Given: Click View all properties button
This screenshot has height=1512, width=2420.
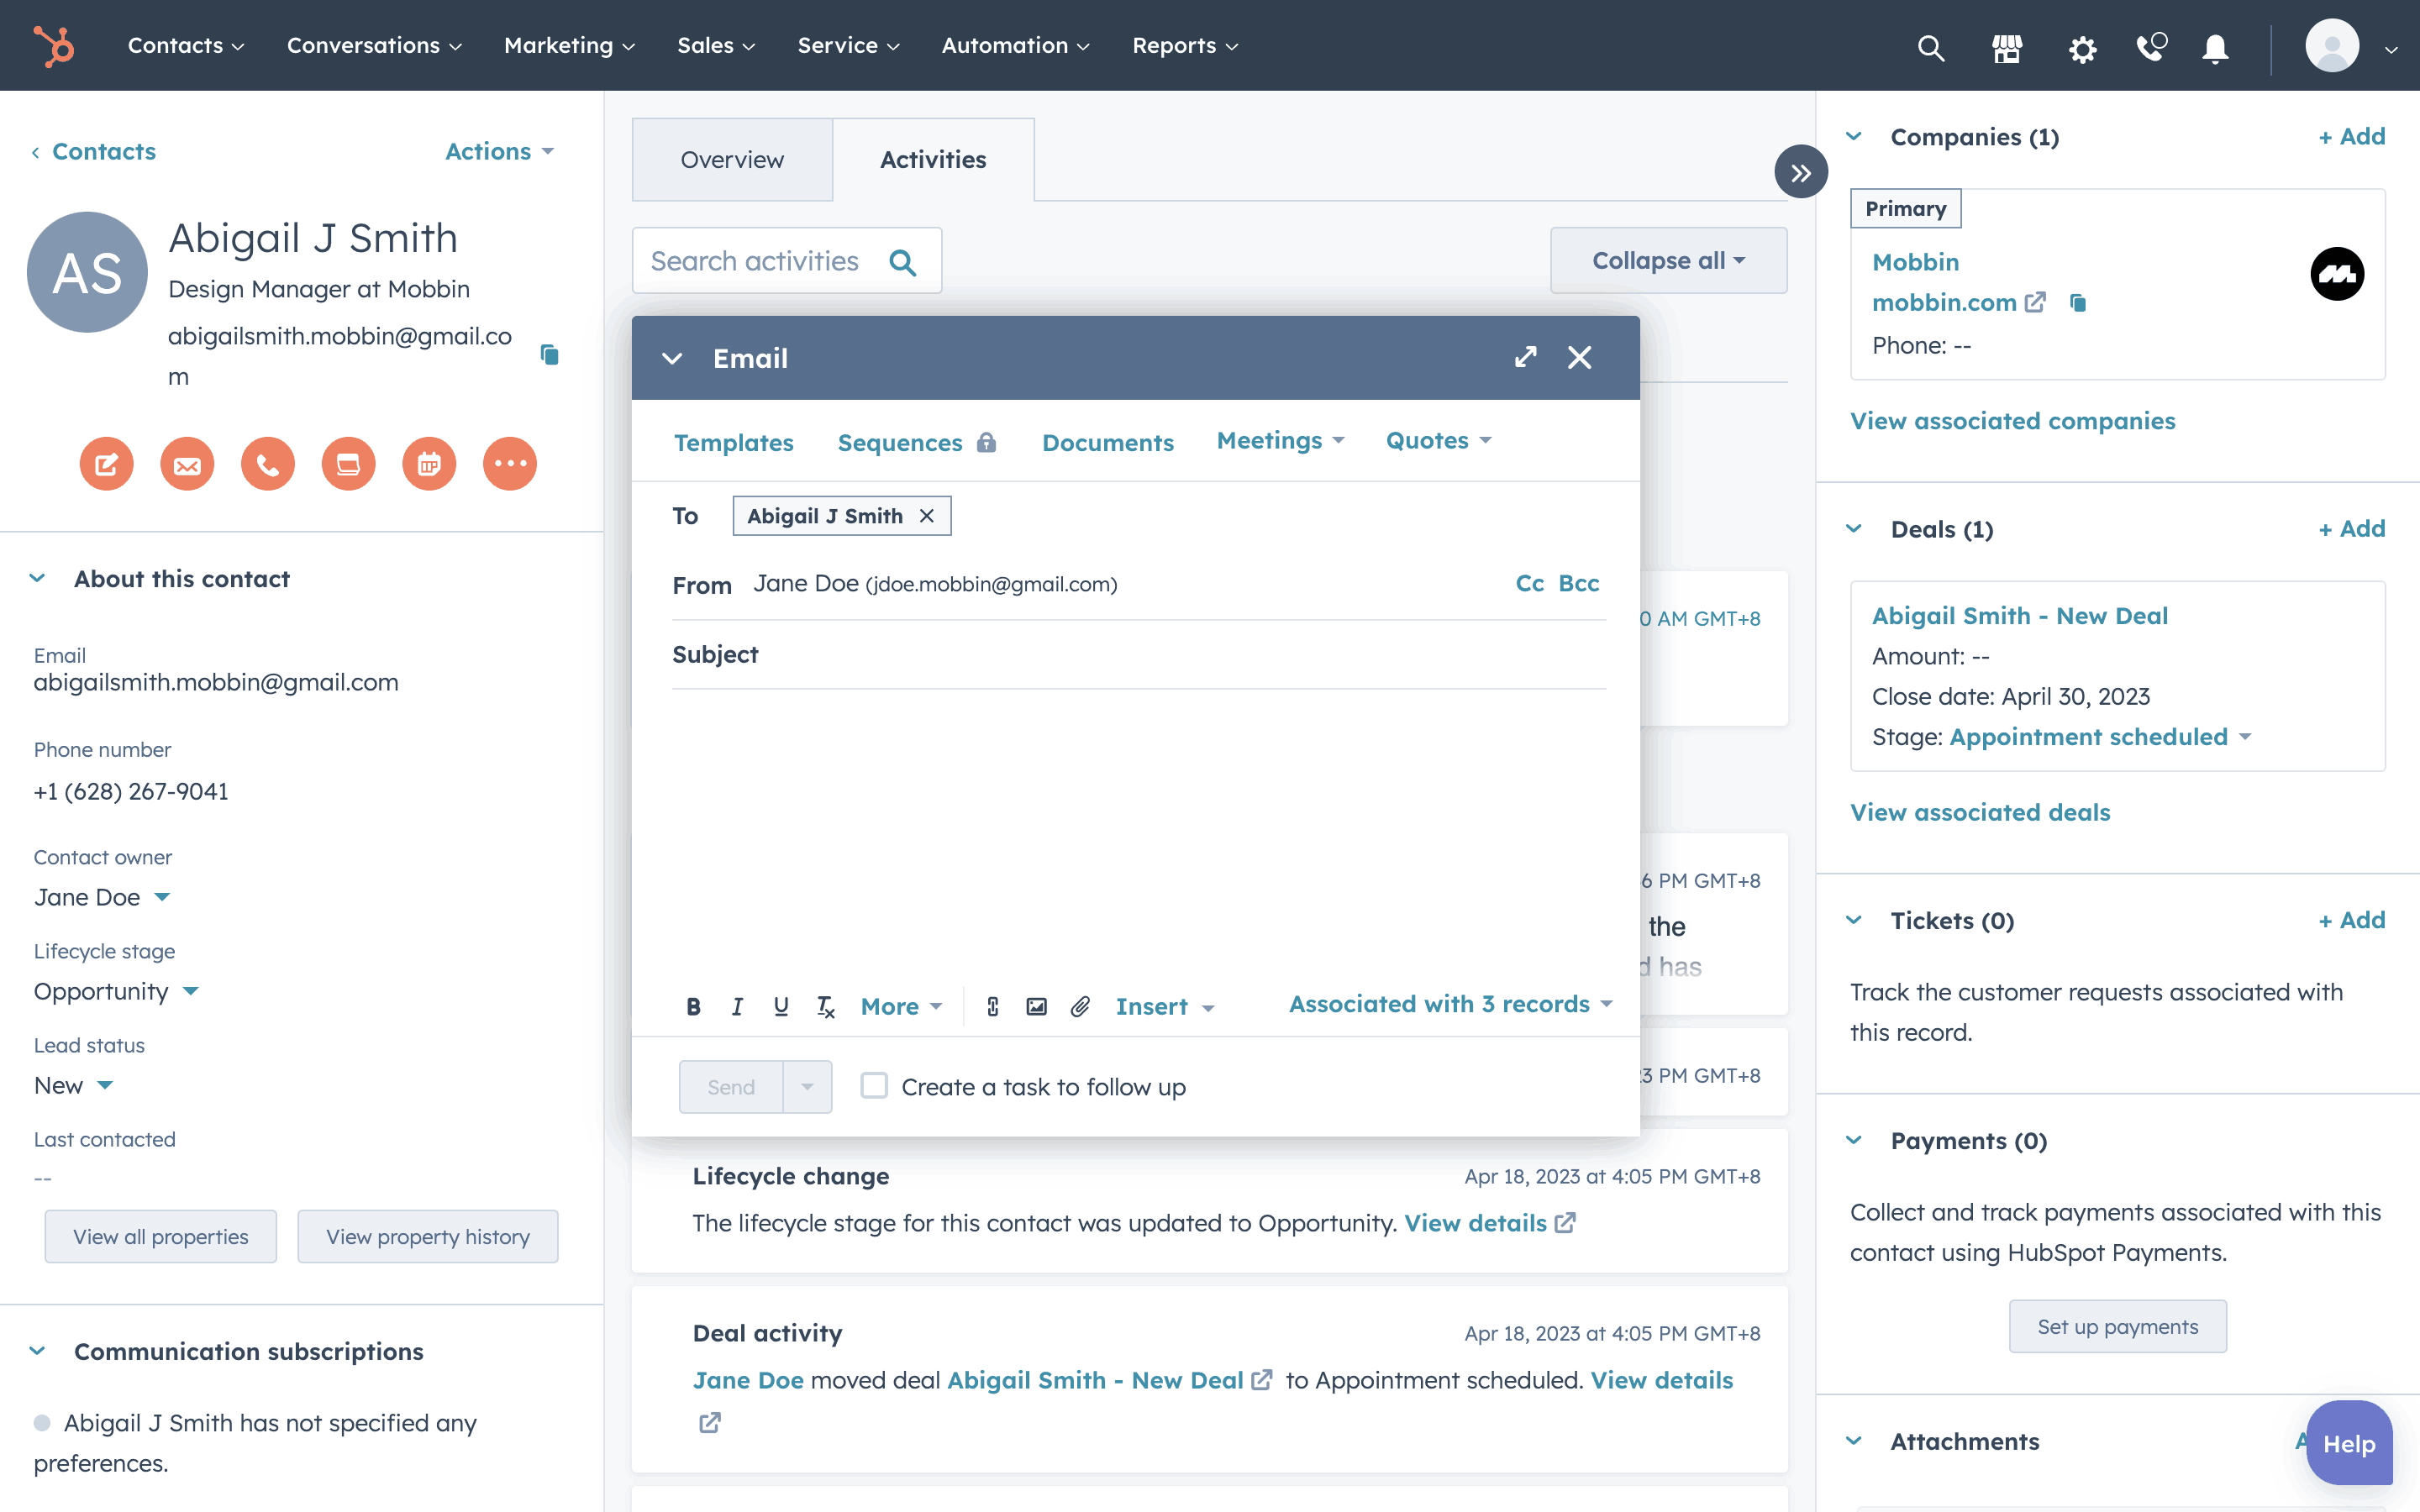Looking at the screenshot, I should pos(161,1236).
